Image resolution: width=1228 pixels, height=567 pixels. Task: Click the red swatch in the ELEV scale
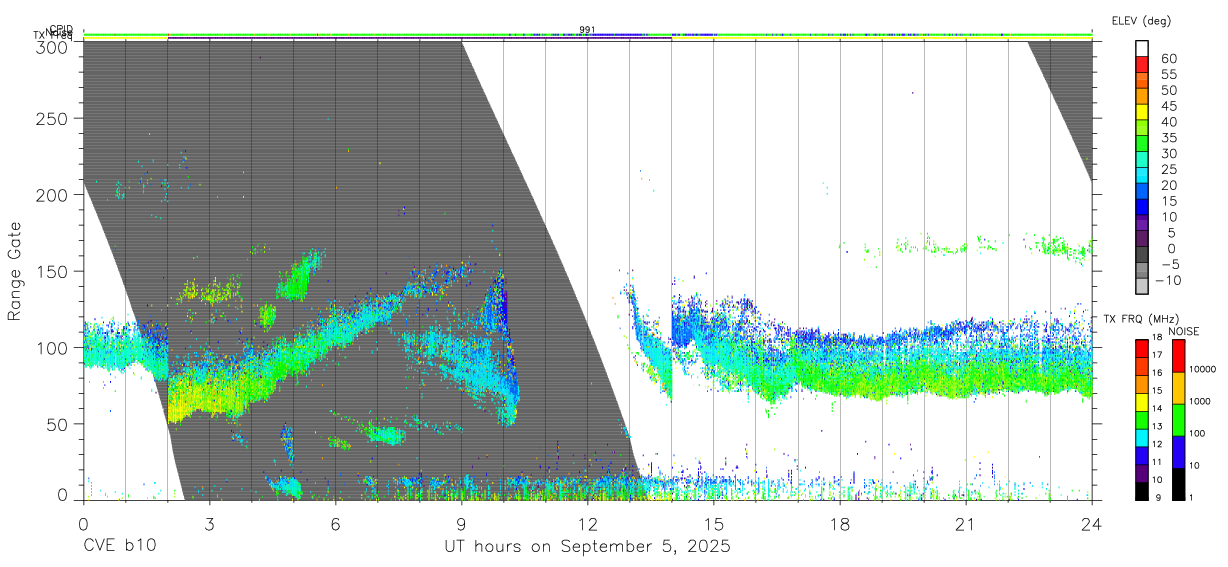click(x=1142, y=64)
